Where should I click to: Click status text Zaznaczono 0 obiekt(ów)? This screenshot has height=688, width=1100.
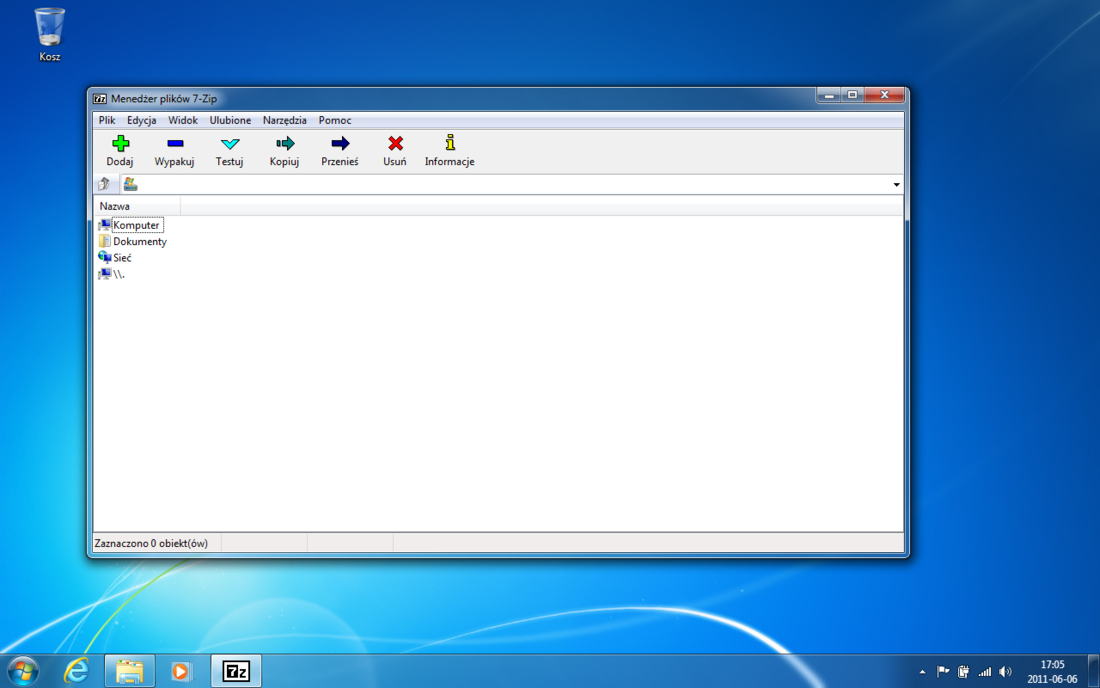click(x=151, y=544)
